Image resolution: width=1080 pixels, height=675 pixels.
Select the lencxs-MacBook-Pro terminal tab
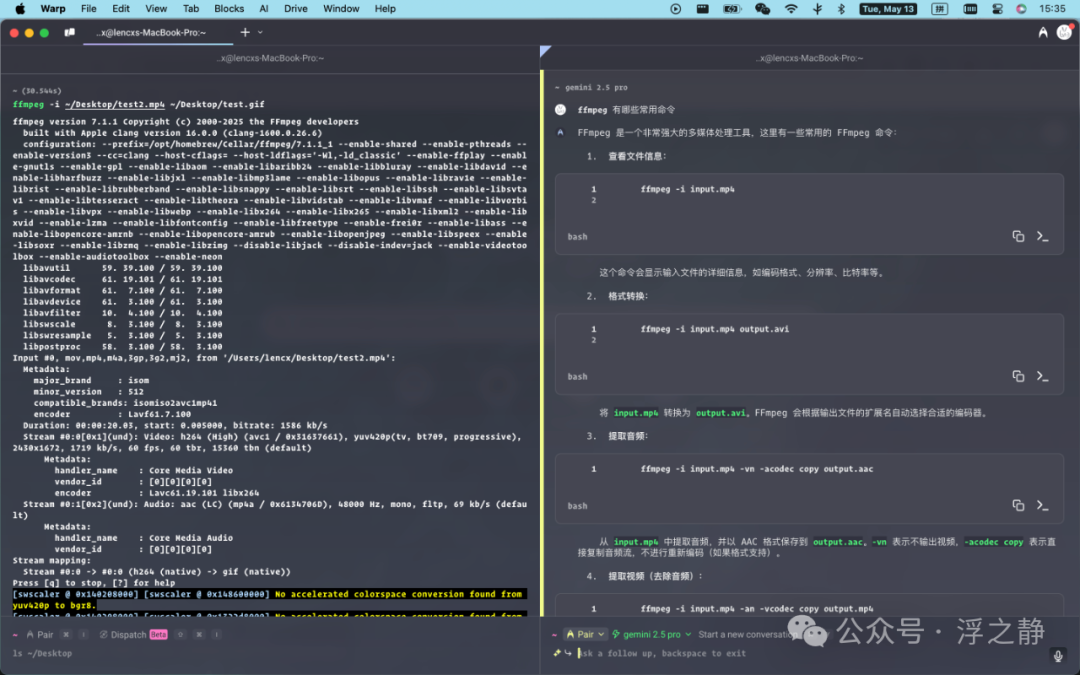(152, 32)
